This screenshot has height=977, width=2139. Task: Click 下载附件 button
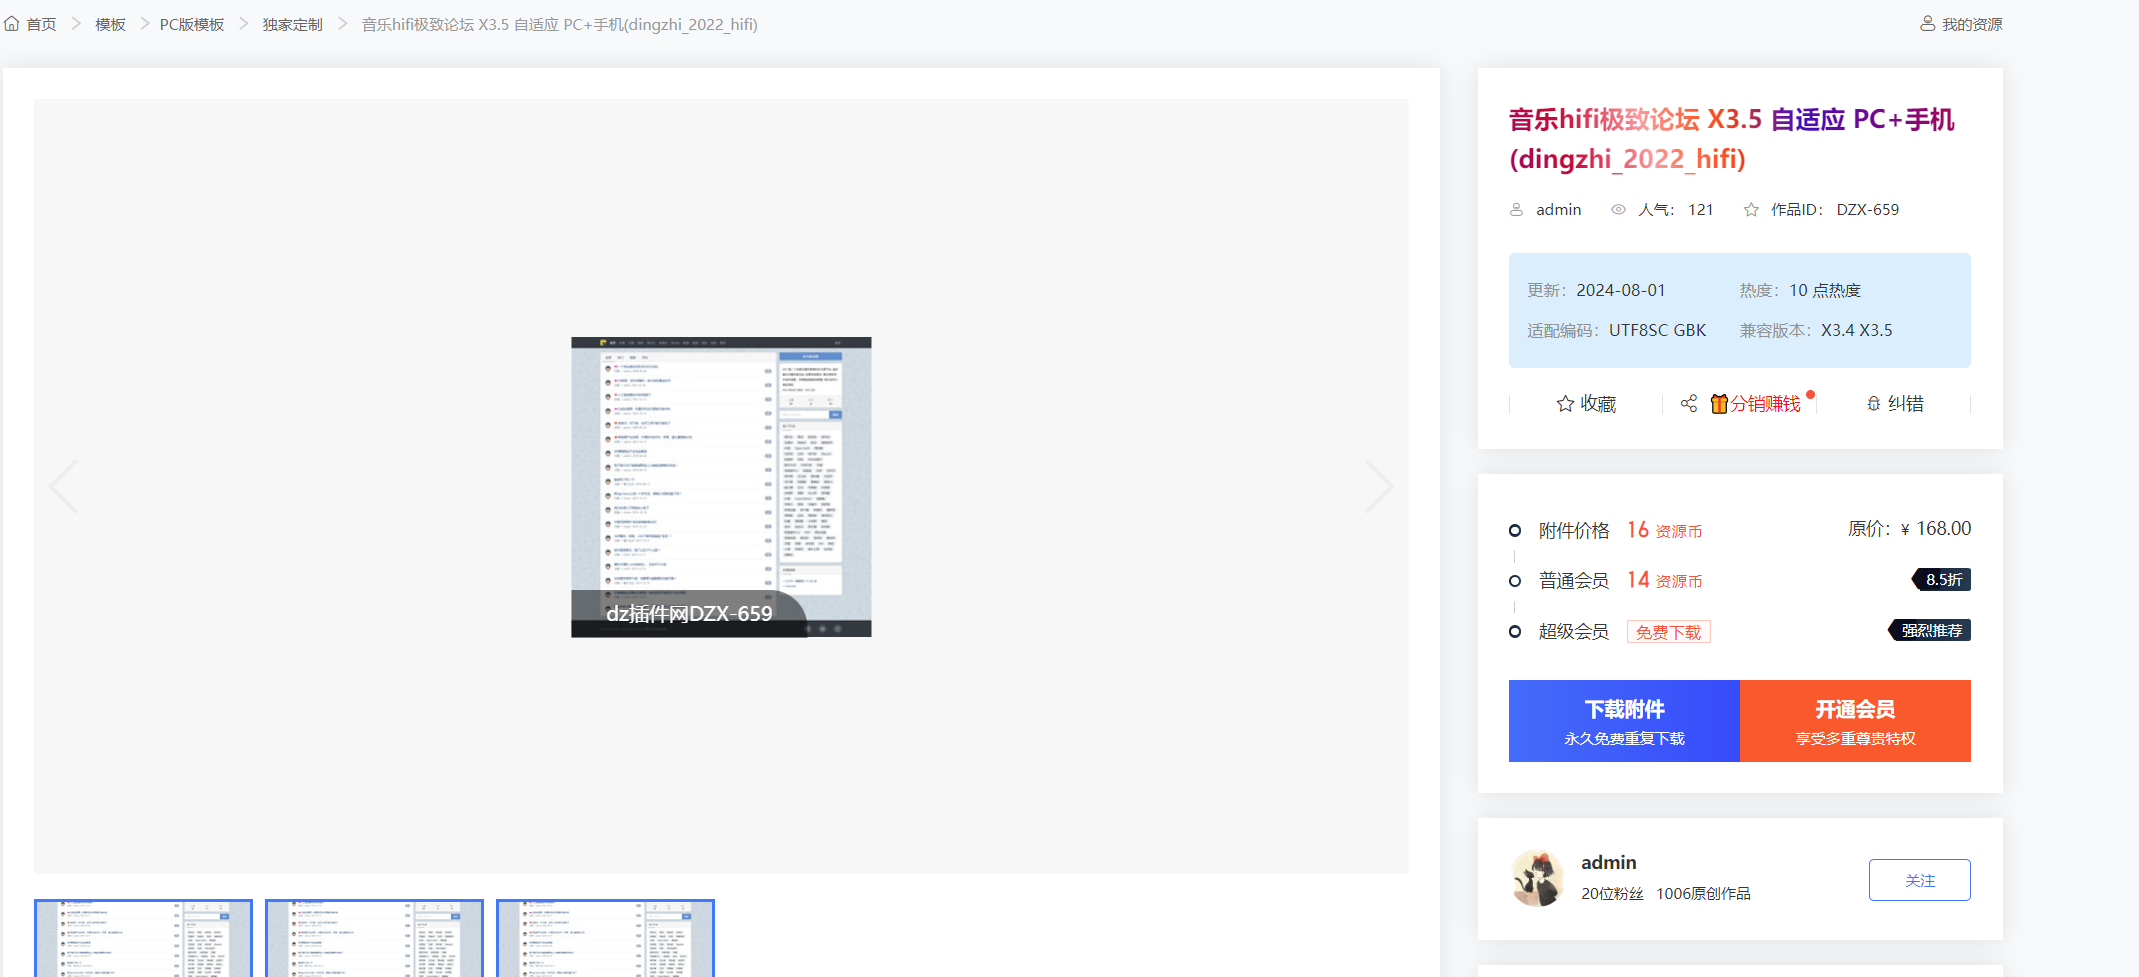point(1624,721)
